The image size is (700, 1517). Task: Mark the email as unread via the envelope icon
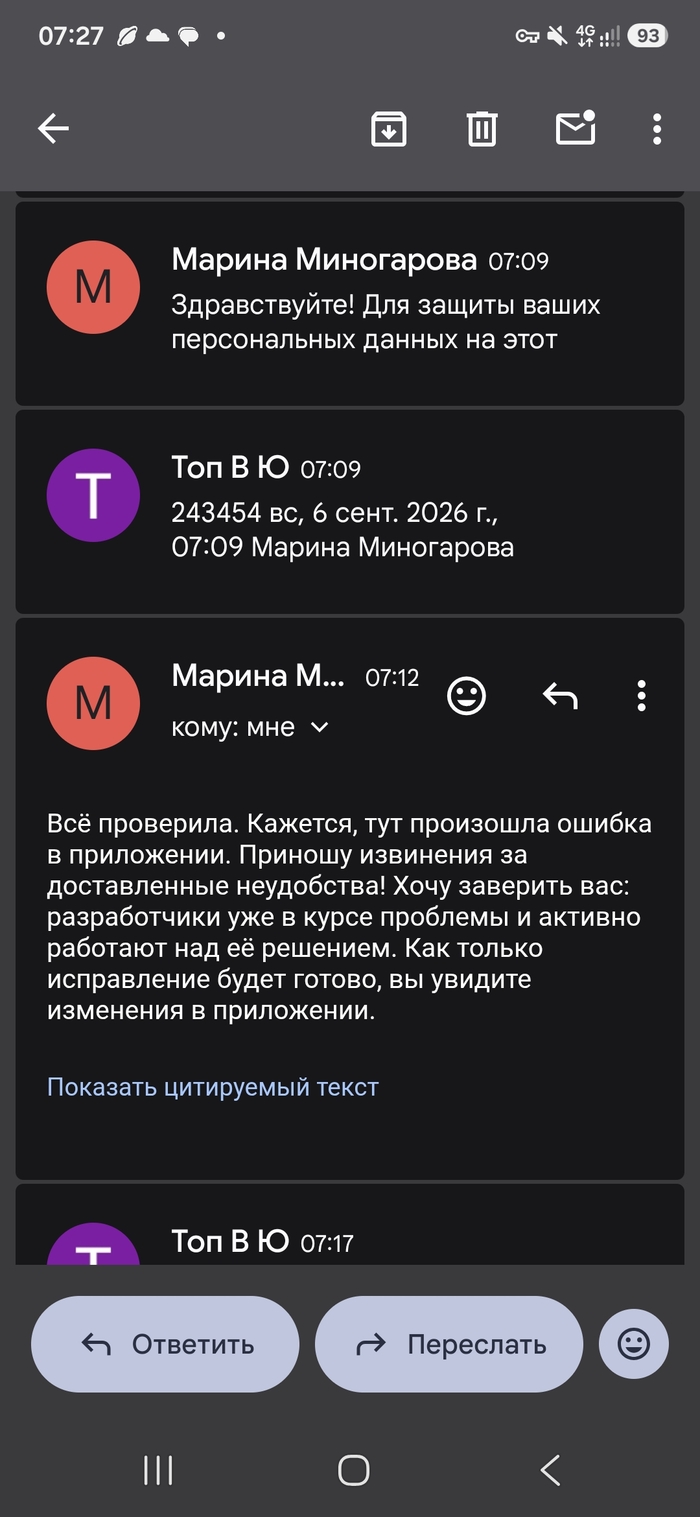(576, 127)
